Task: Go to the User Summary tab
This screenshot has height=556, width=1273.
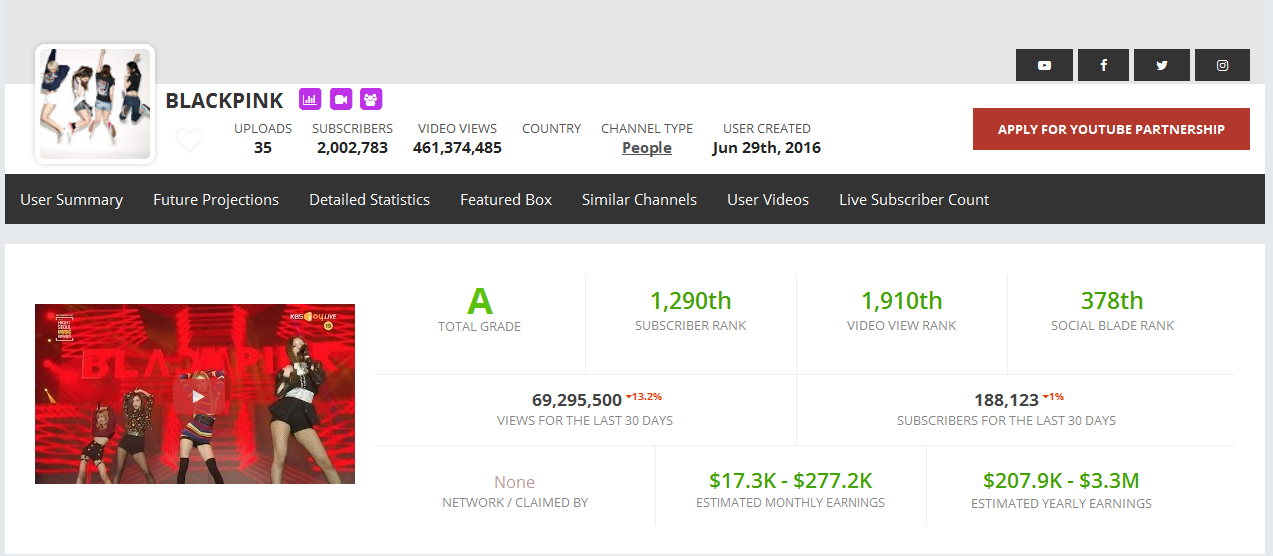Action: pos(71,199)
